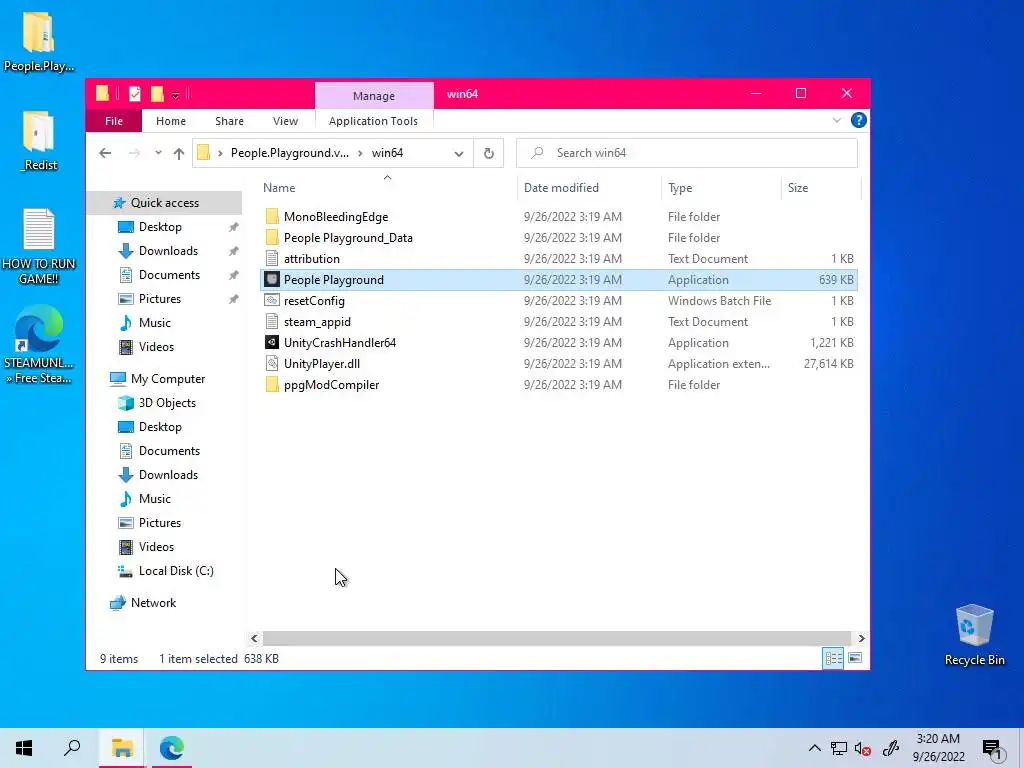Open Windows Start menu
Image resolution: width=1024 pixels, height=768 pixels.
coord(24,748)
